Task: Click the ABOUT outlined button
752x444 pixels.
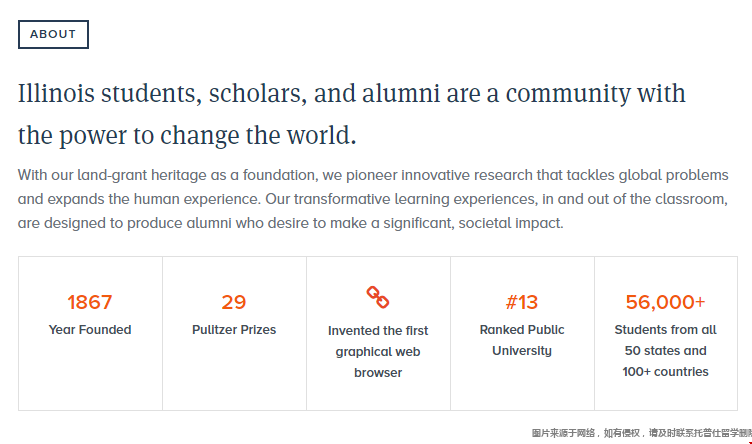Action: pyautogui.click(x=53, y=34)
